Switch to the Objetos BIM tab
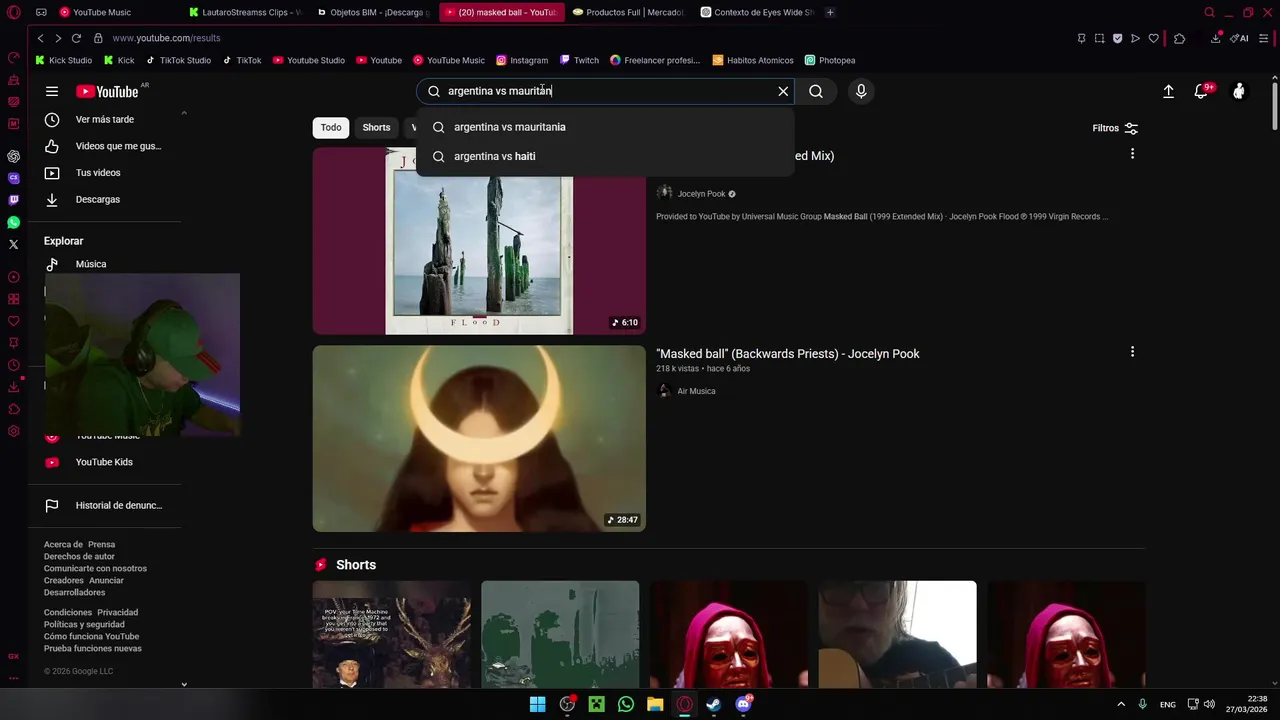The image size is (1280, 720). pyautogui.click(x=373, y=12)
